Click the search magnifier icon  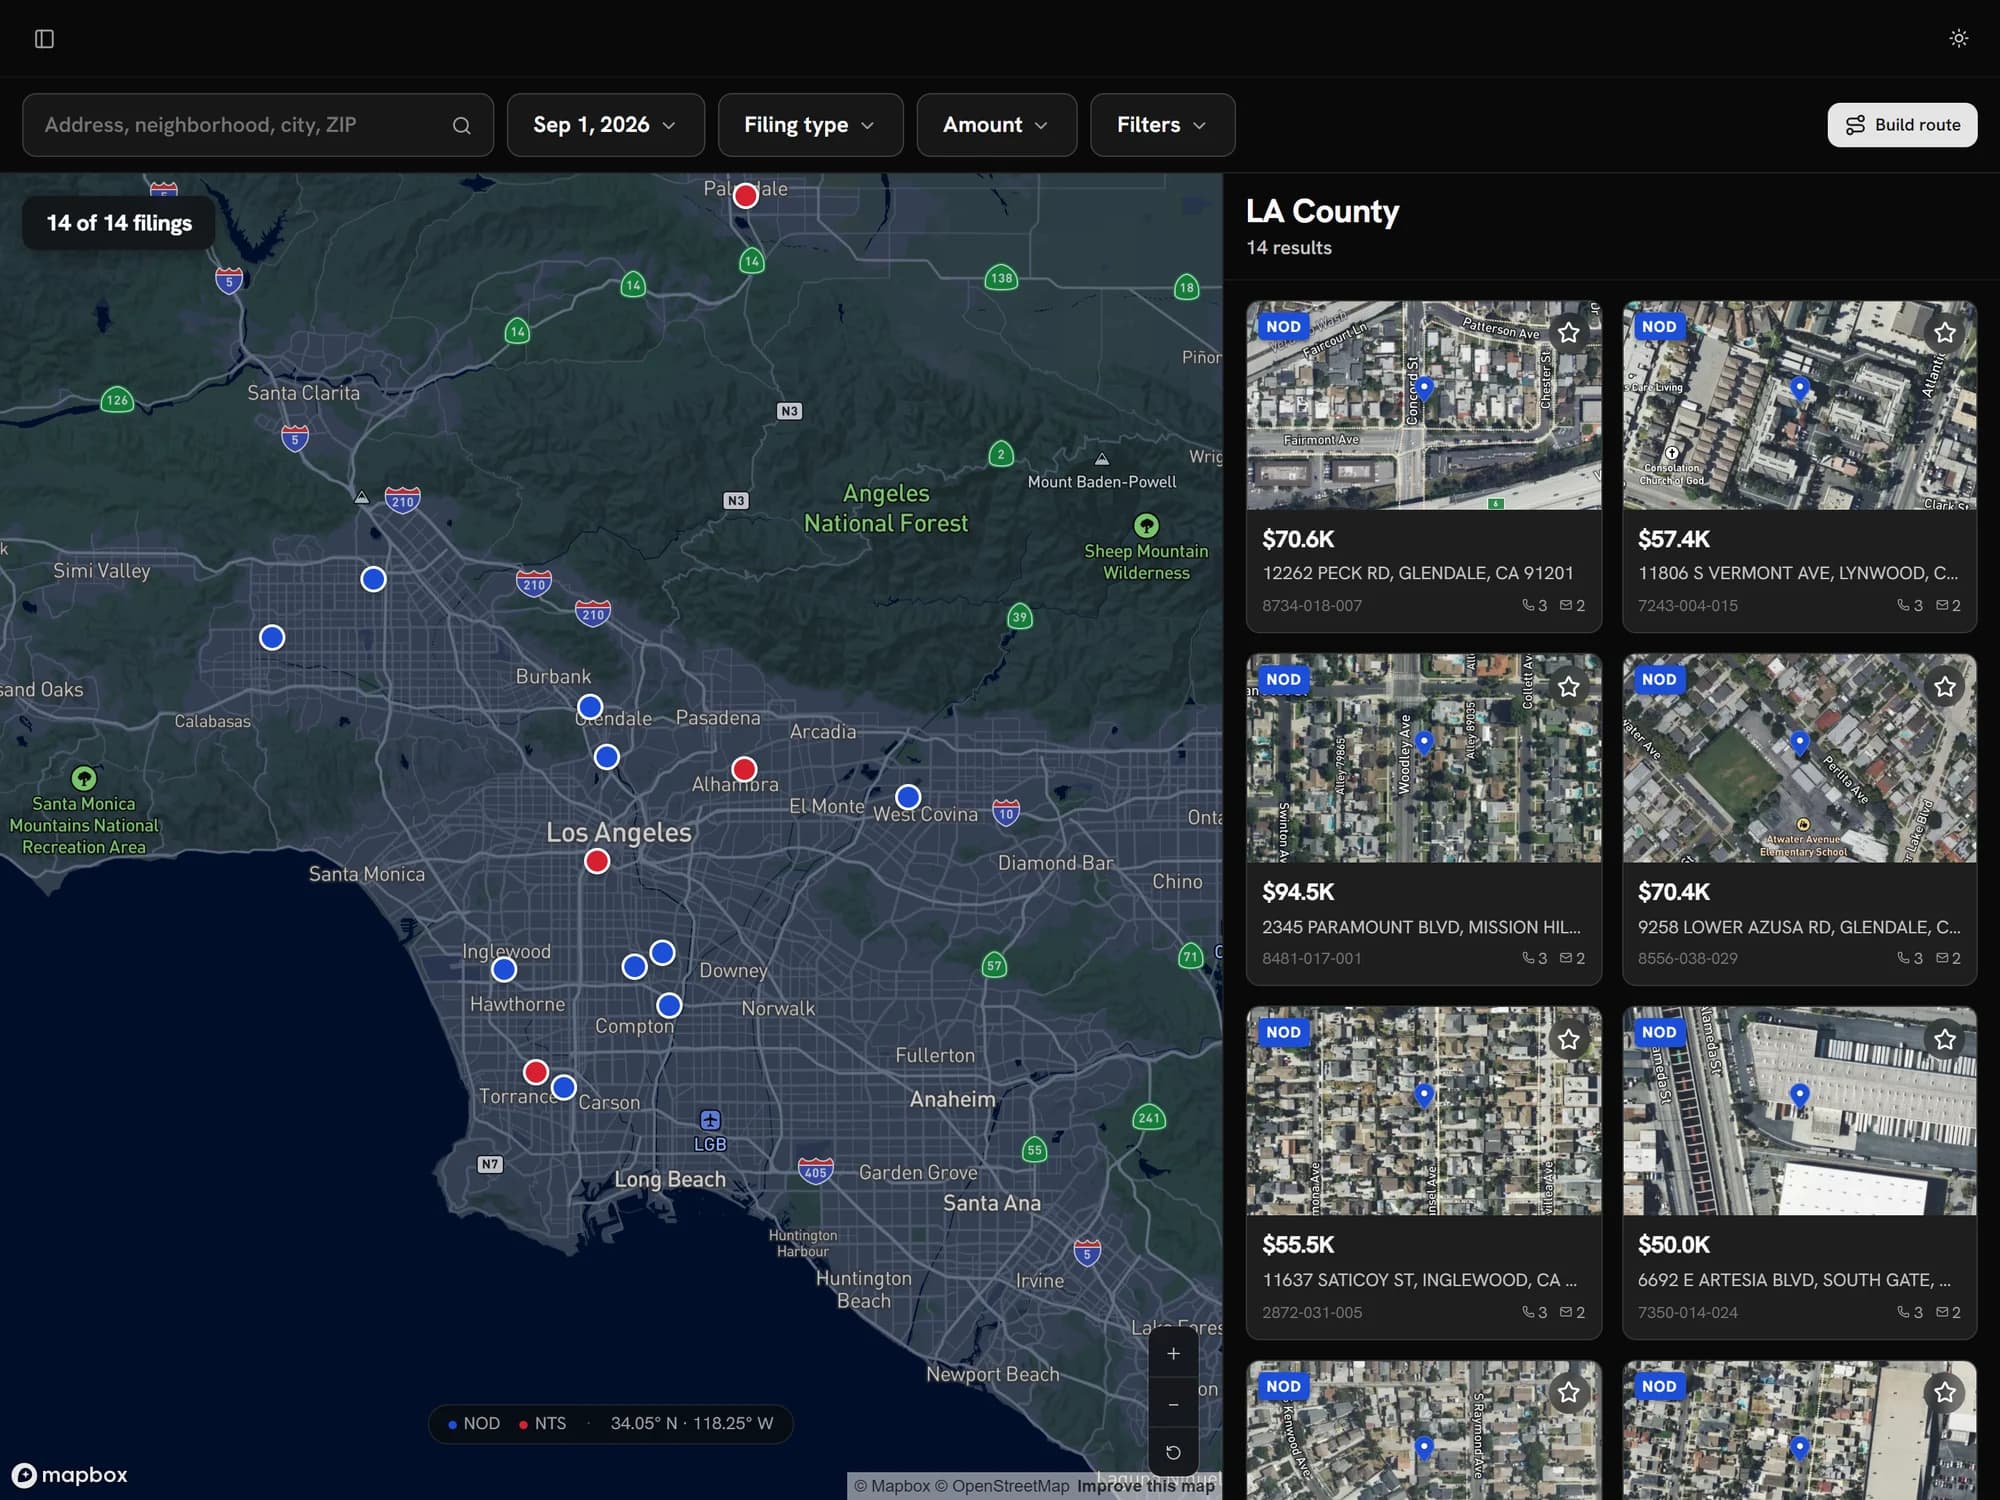pyautogui.click(x=461, y=126)
